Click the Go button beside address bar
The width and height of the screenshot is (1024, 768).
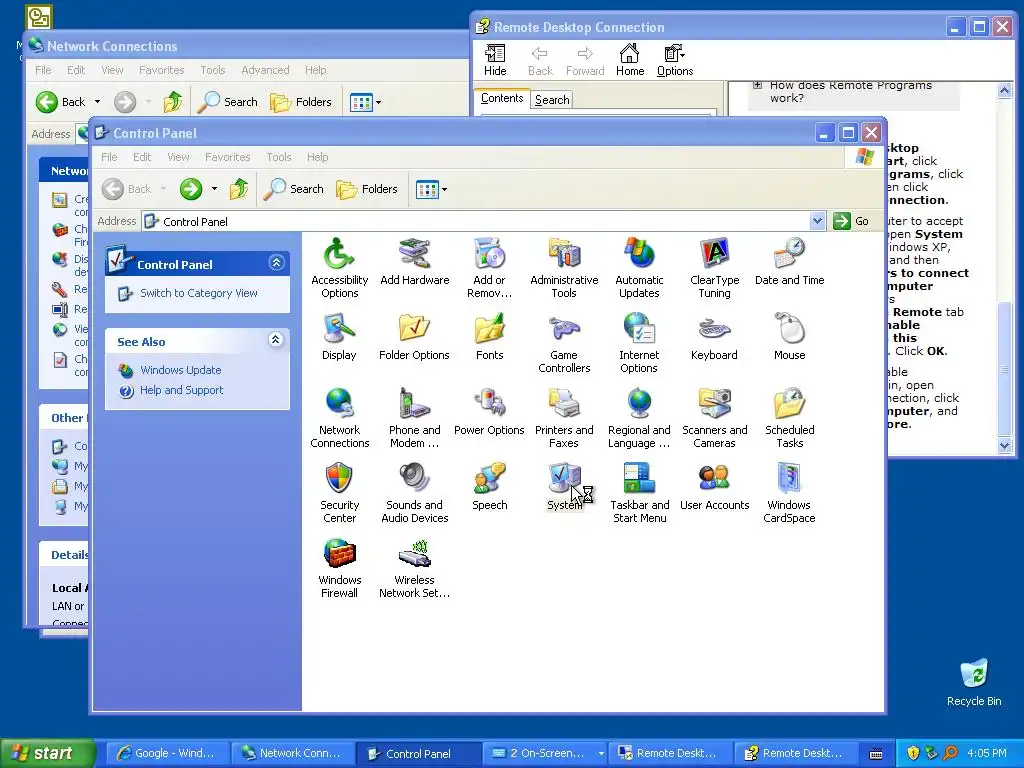click(x=851, y=221)
